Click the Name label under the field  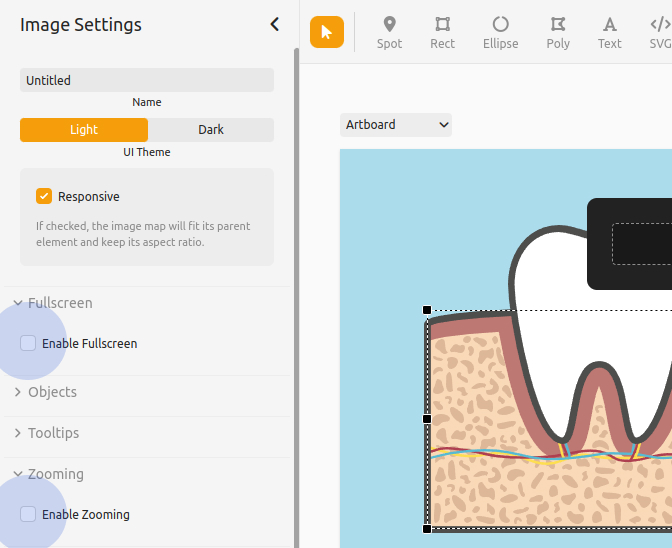147,102
